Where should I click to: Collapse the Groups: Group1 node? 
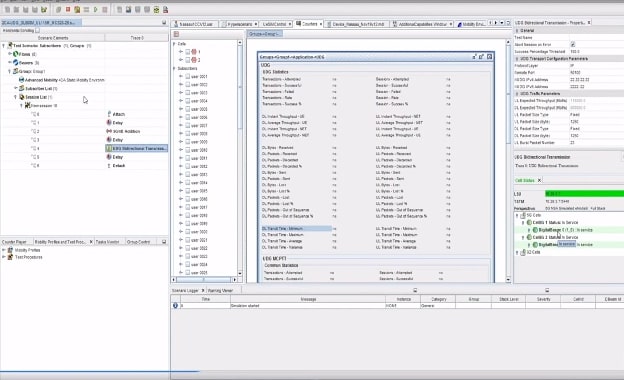(10, 71)
